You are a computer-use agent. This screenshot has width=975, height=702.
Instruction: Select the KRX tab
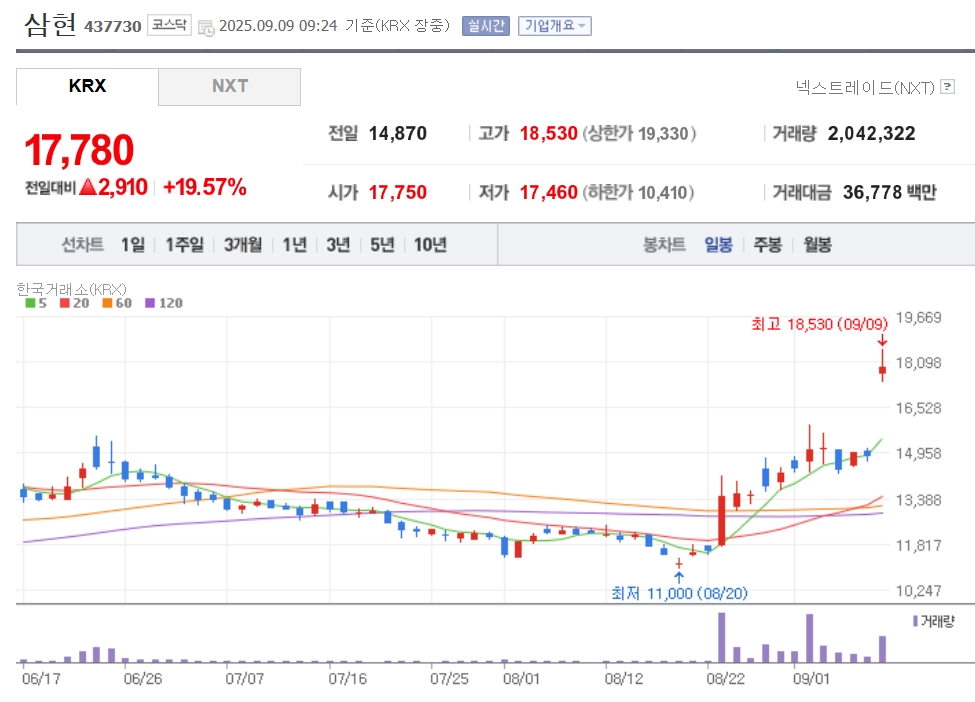(x=87, y=86)
